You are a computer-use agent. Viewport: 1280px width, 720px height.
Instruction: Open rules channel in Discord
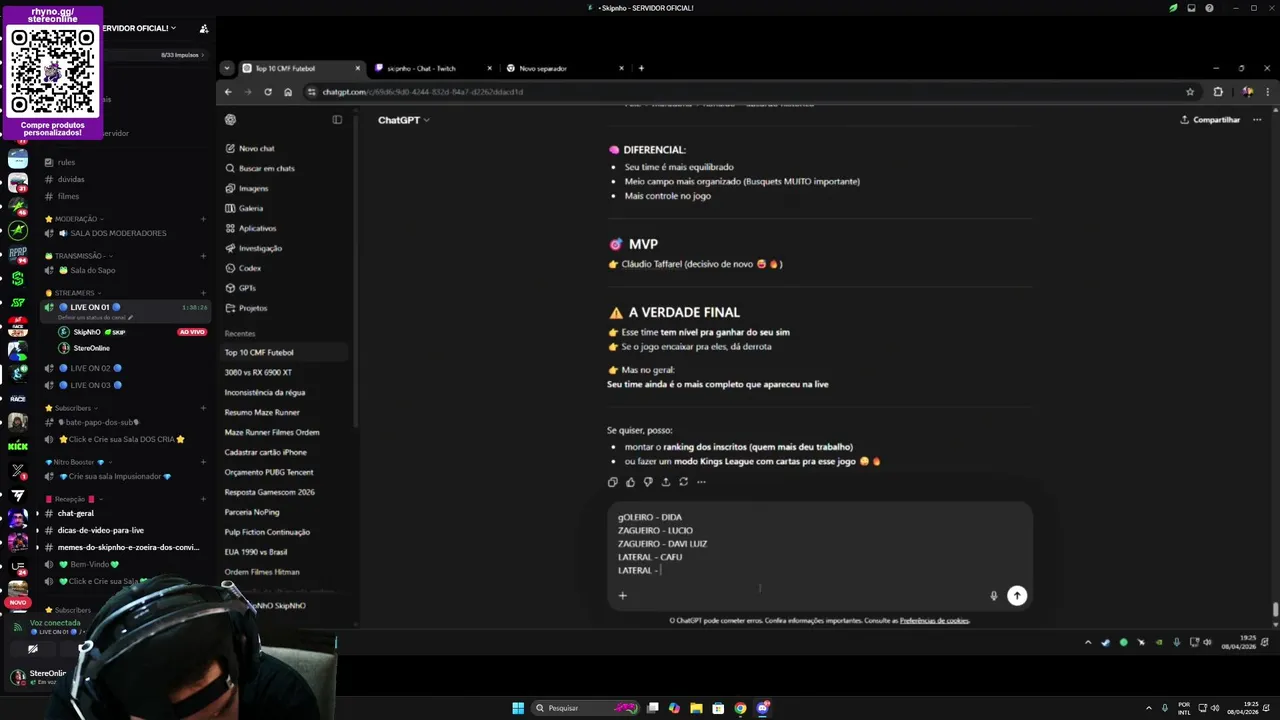click(x=66, y=162)
